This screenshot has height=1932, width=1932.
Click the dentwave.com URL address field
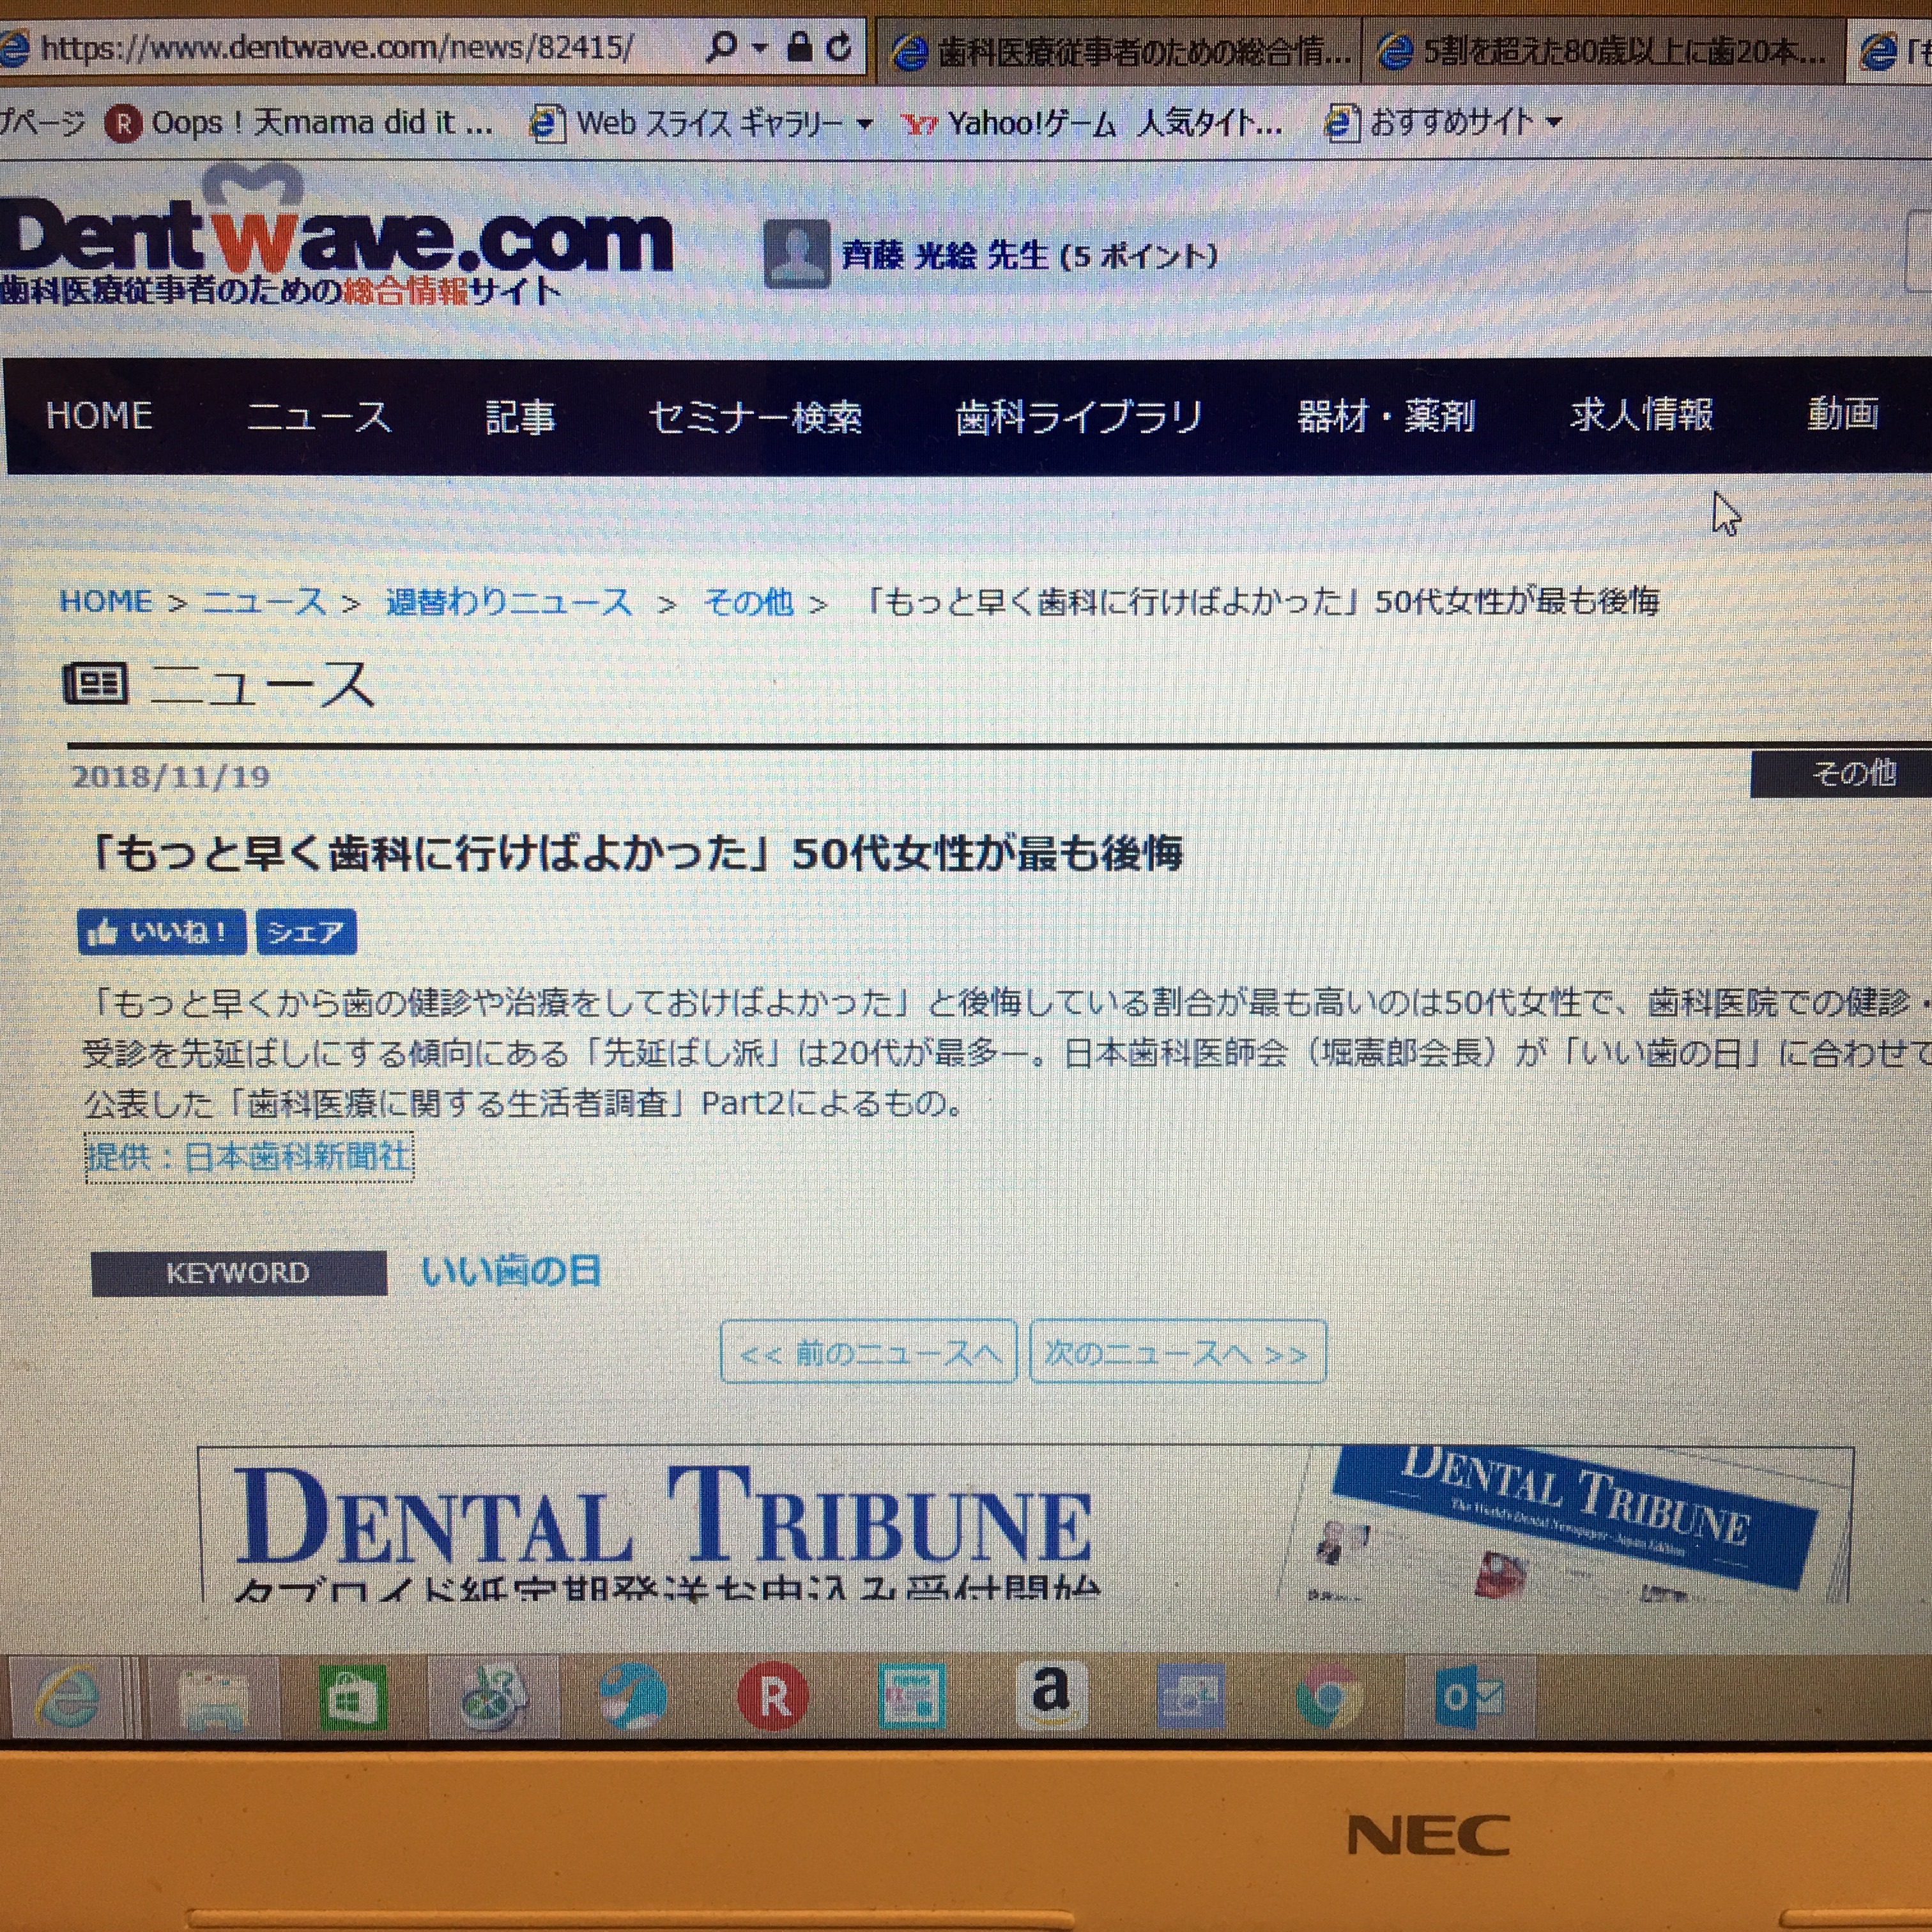click(338, 47)
